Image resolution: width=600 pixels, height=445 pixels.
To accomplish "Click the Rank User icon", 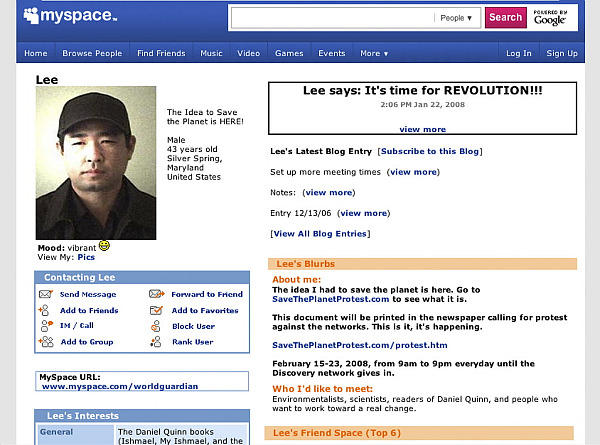I will (157, 342).
